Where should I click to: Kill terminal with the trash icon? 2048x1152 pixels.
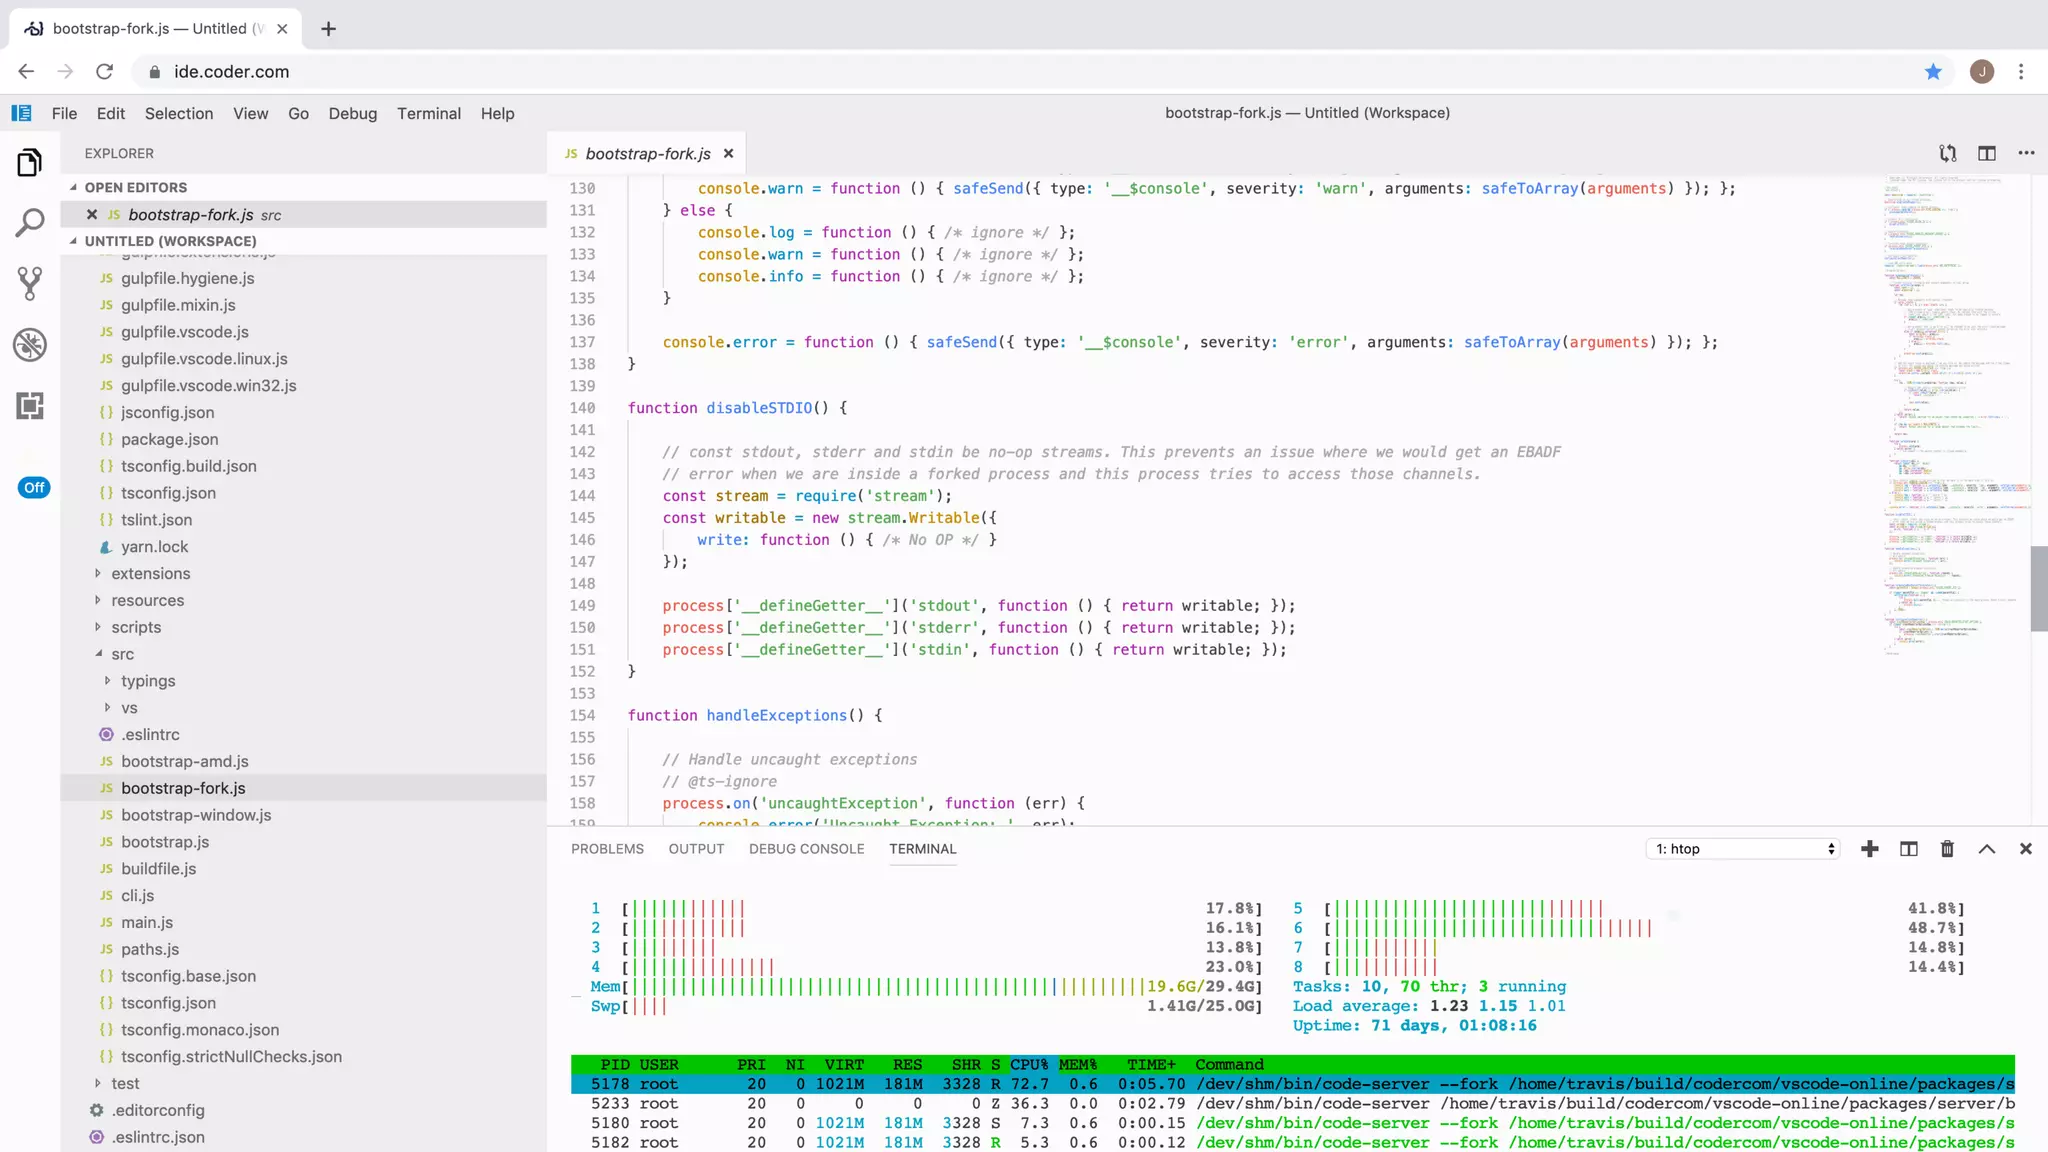click(1947, 849)
